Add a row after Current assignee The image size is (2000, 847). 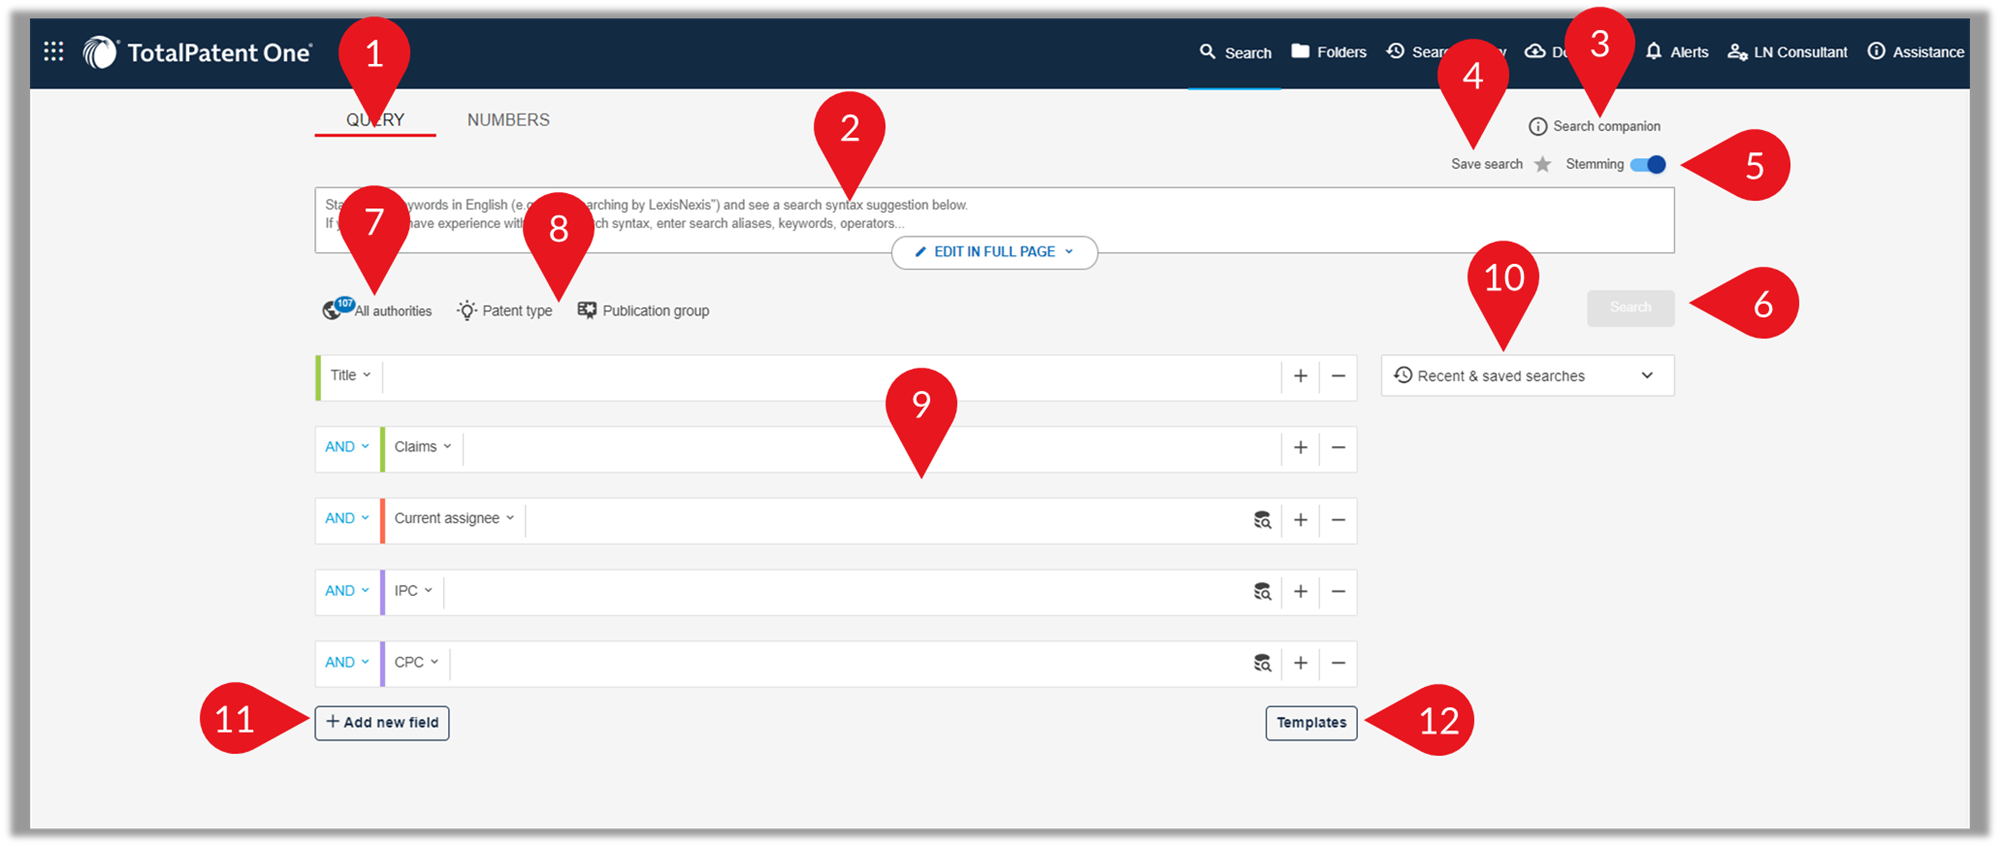coord(1300,520)
